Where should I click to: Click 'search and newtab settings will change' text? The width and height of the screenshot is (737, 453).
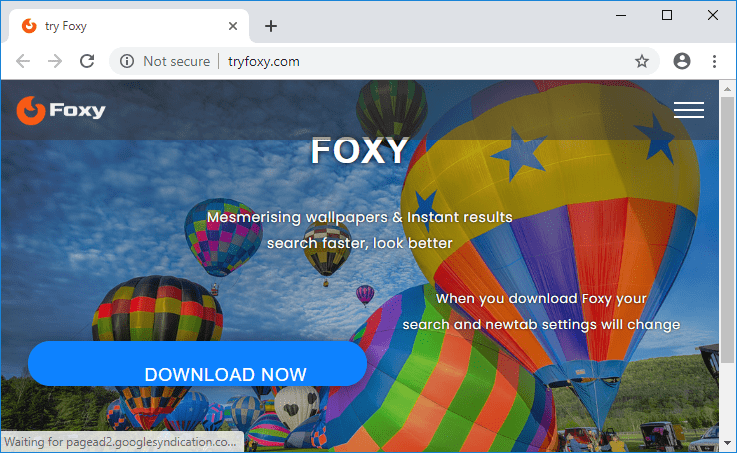pos(541,324)
